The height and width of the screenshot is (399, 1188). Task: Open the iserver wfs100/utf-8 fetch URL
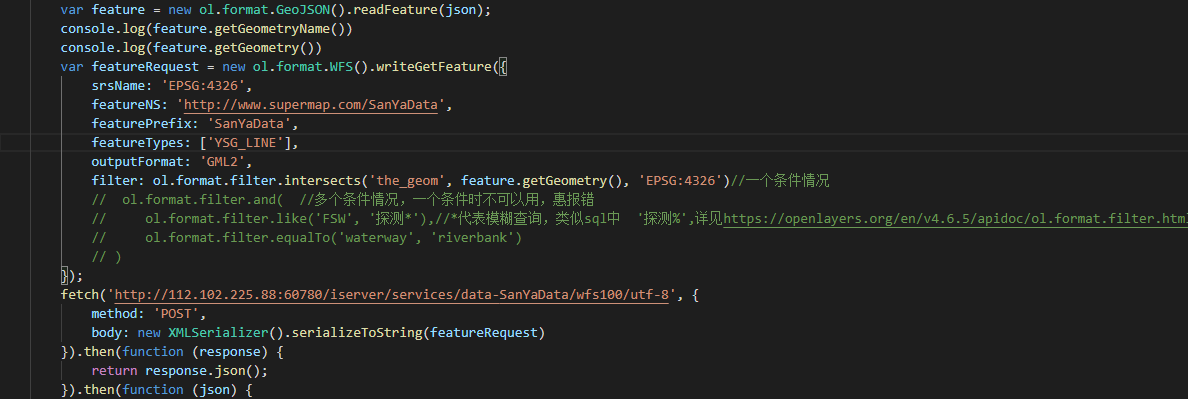click(x=392, y=295)
